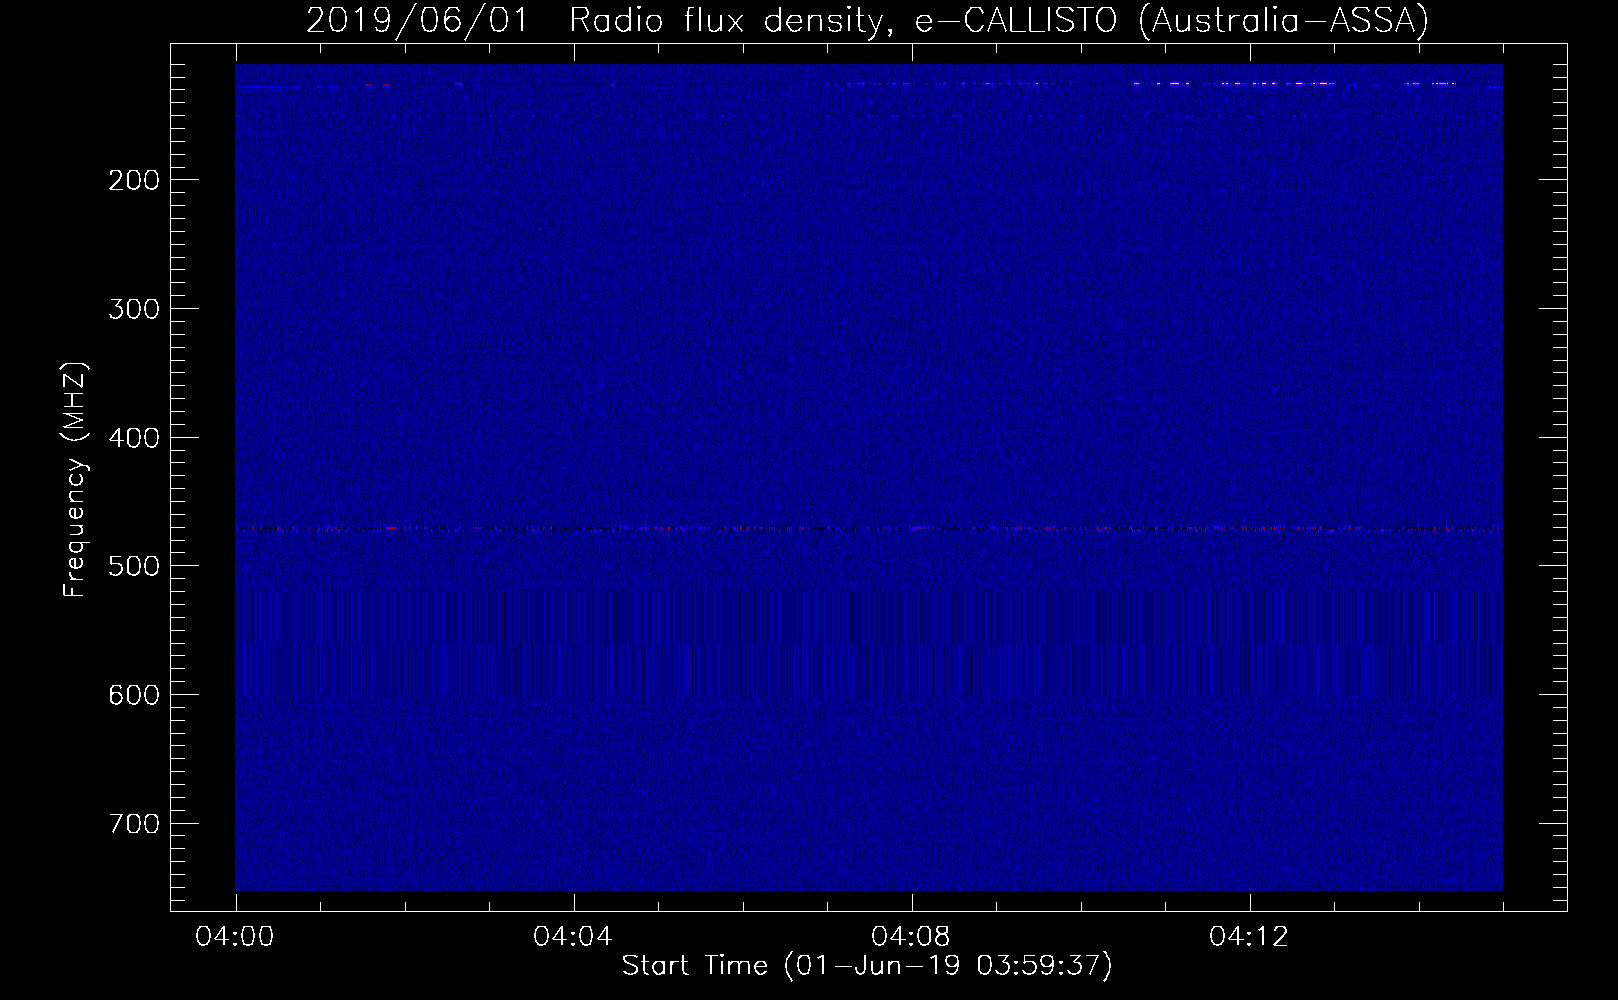Click the "Start Time (01-Jun-19 03:59:37)" label
Viewport: 1618px width, 1000px height.
(867, 966)
